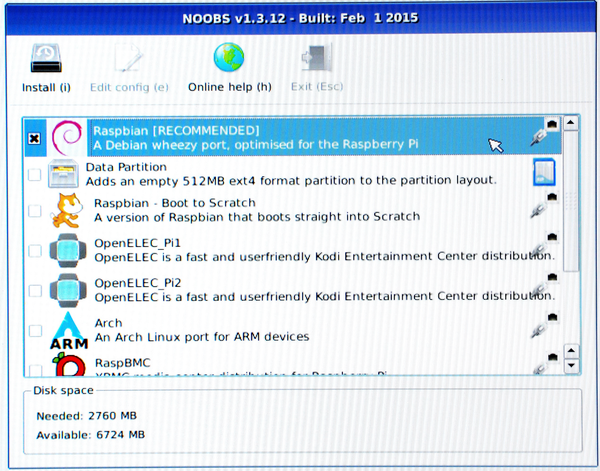Click the Data Partition drawer icon

coord(63,174)
